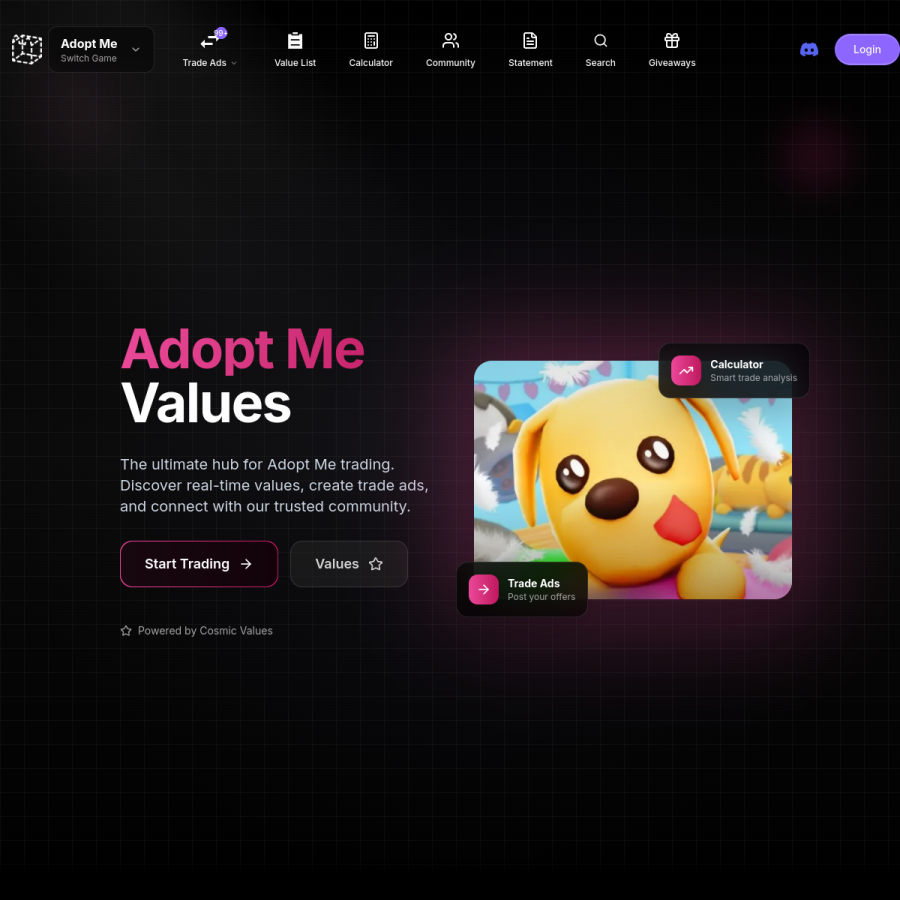Image resolution: width=900 pixels, height=900 pixels.
Task: Open the Value List menu item
Action: pyautogui.click(x=295, y=63)
